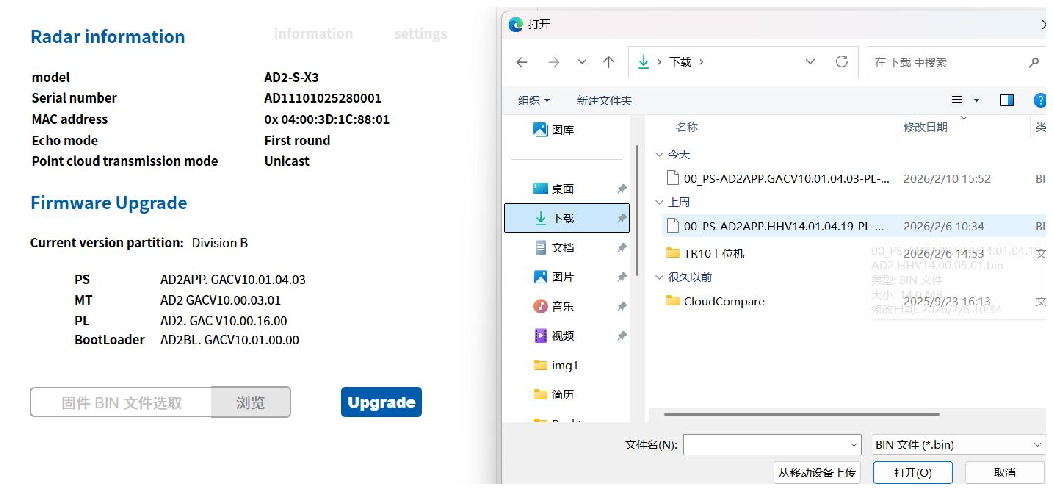1053x491 pixels.
Task: Switch to the settings tab on radar page
Action: [x=420, y=34]
